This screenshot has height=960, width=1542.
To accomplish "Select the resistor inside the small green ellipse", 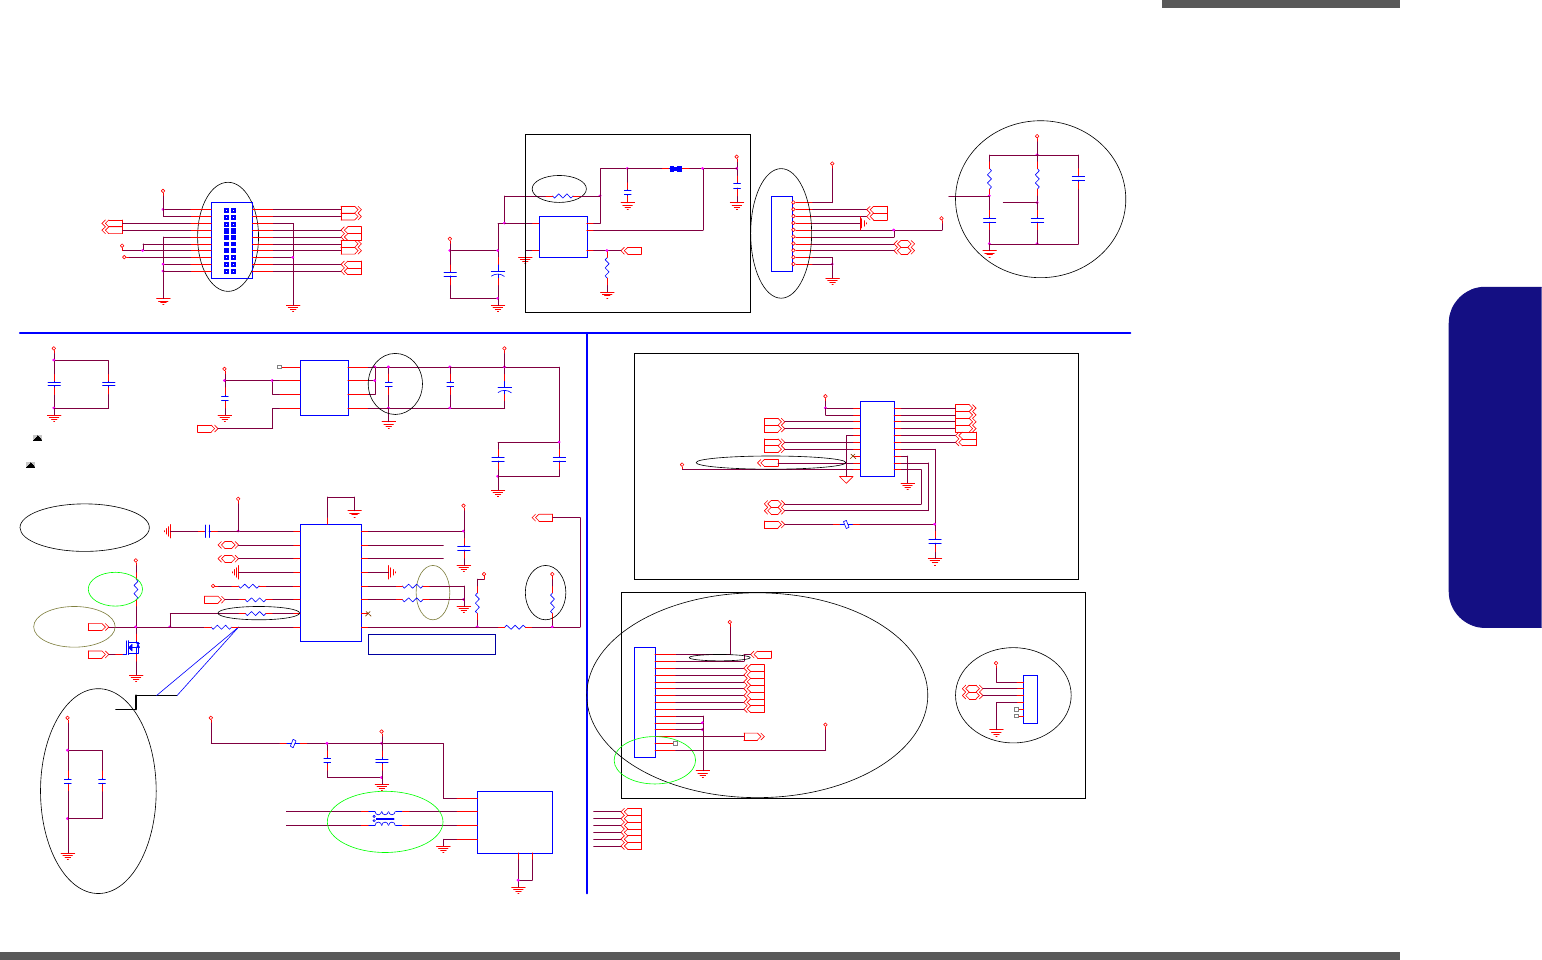I will [136, 590].
